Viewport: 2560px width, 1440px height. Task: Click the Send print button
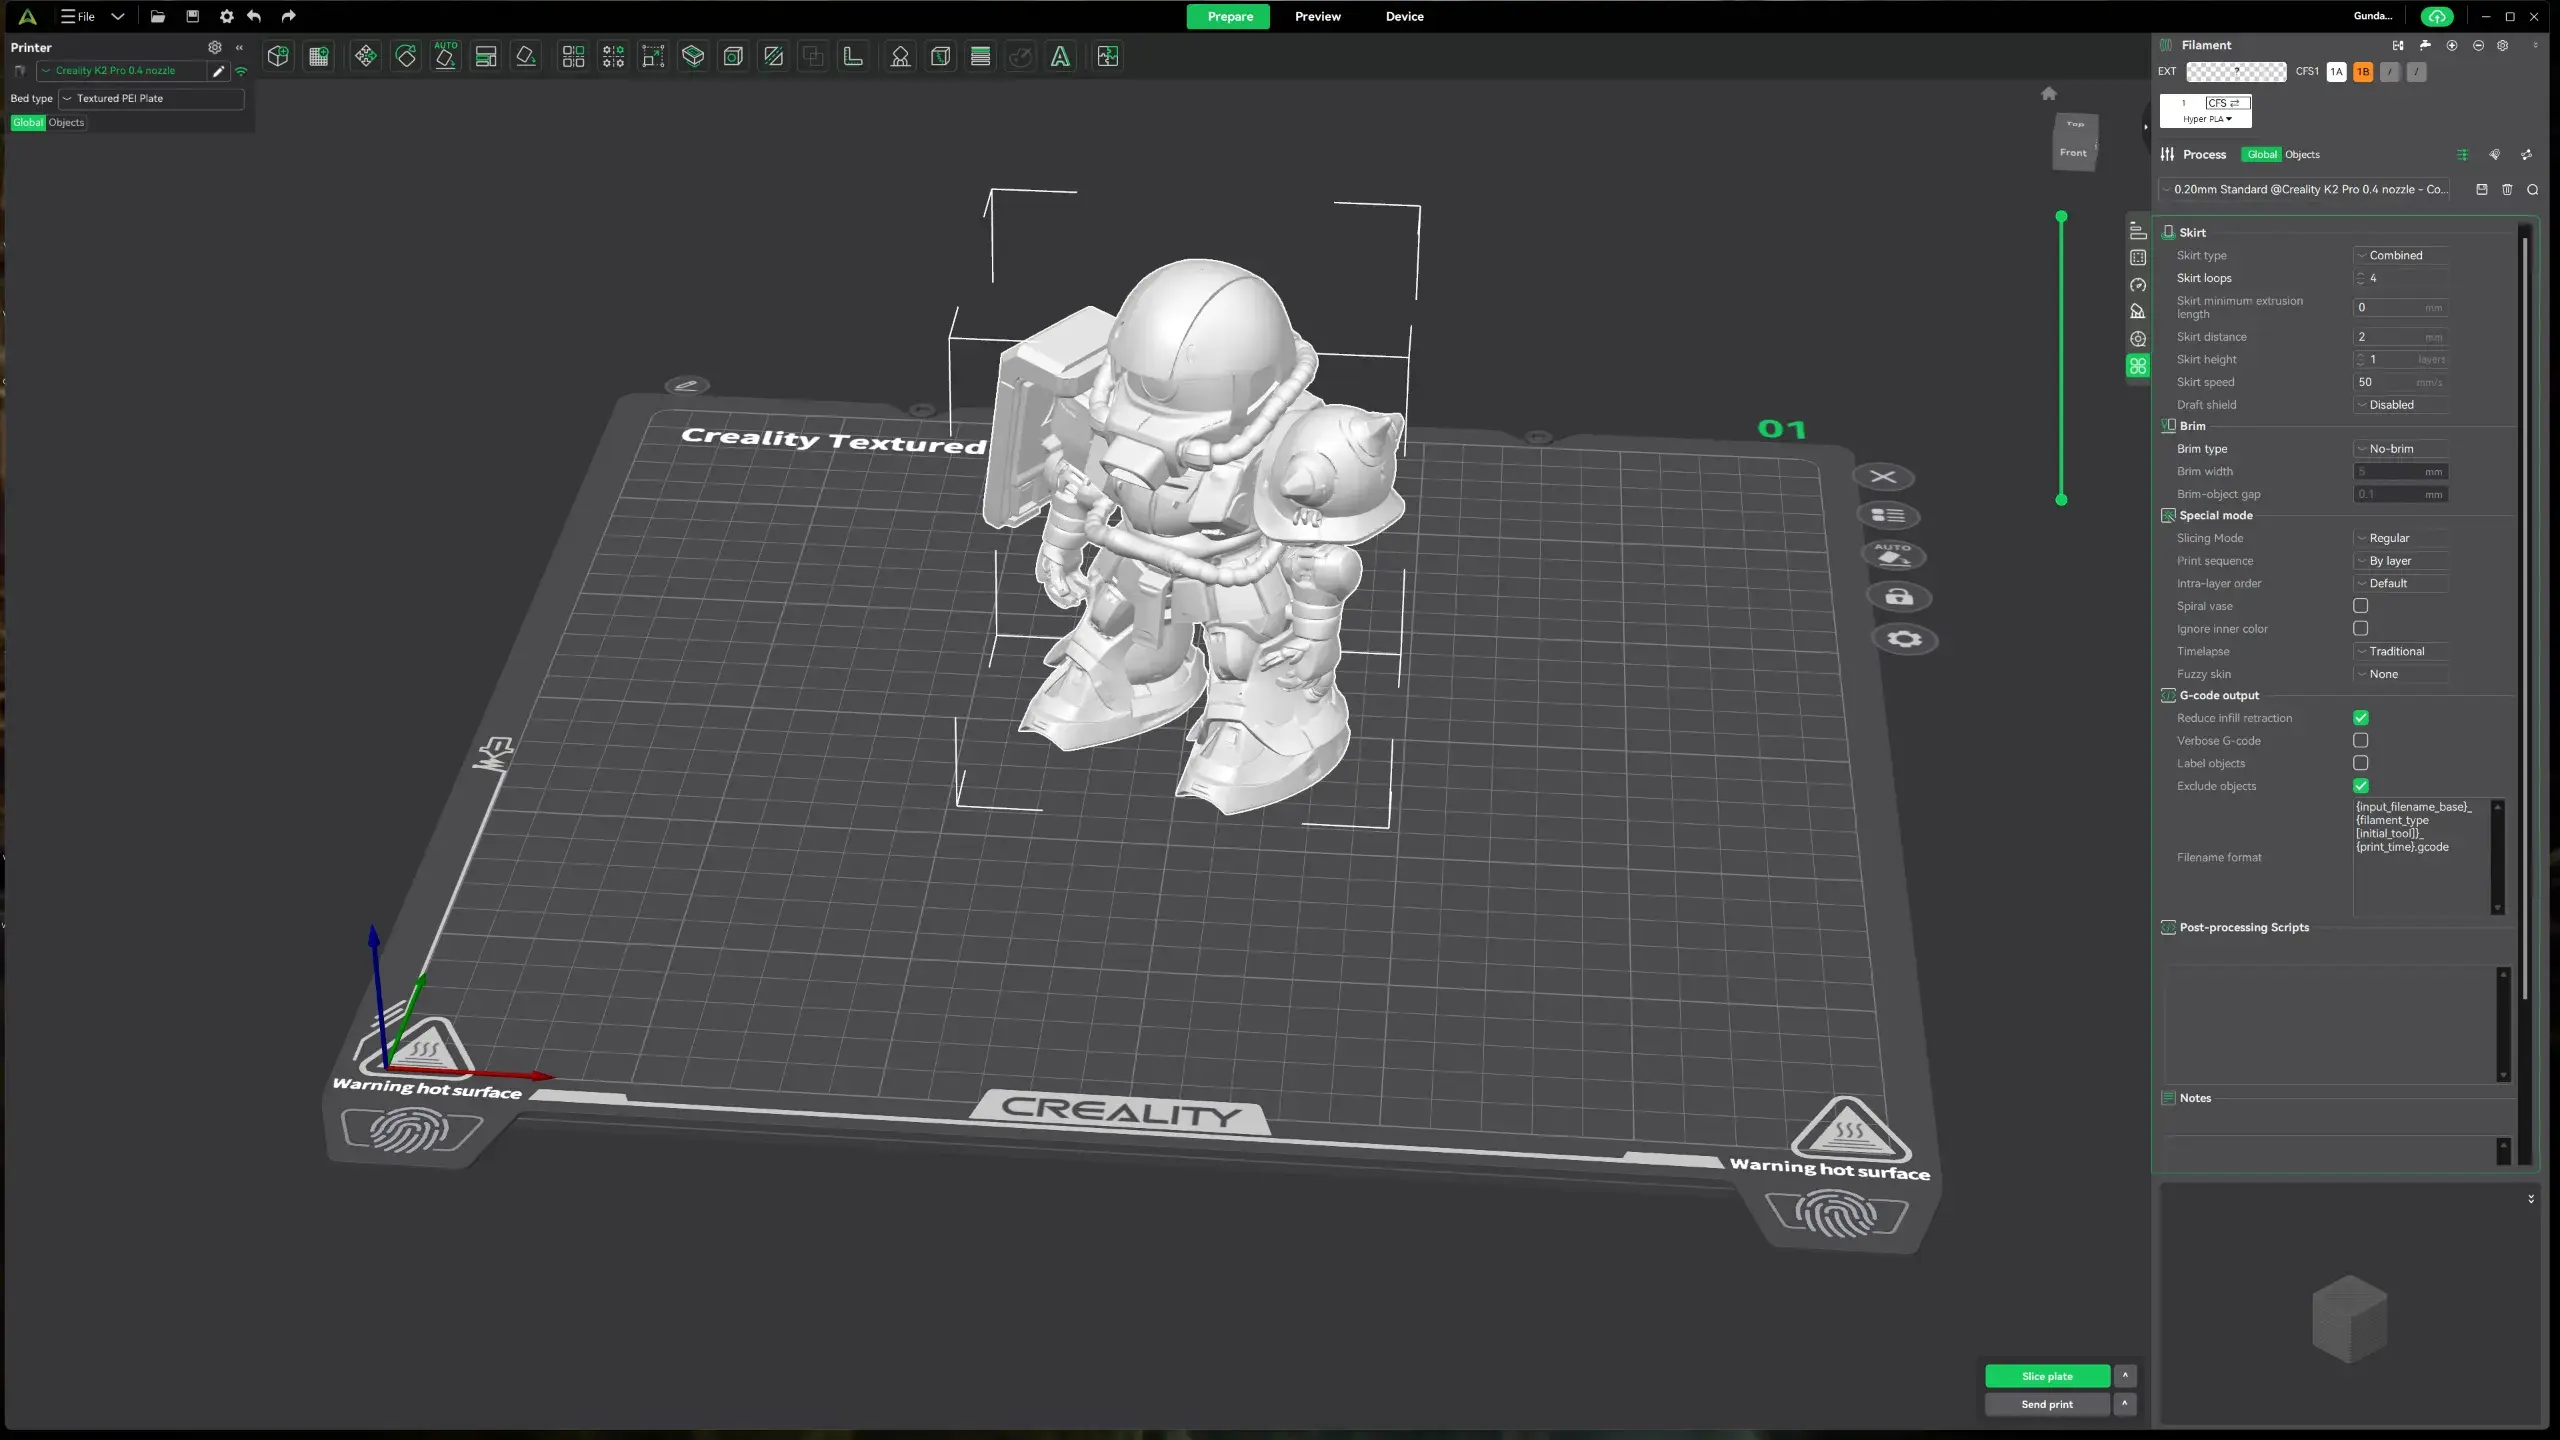pos(2047,1404)
